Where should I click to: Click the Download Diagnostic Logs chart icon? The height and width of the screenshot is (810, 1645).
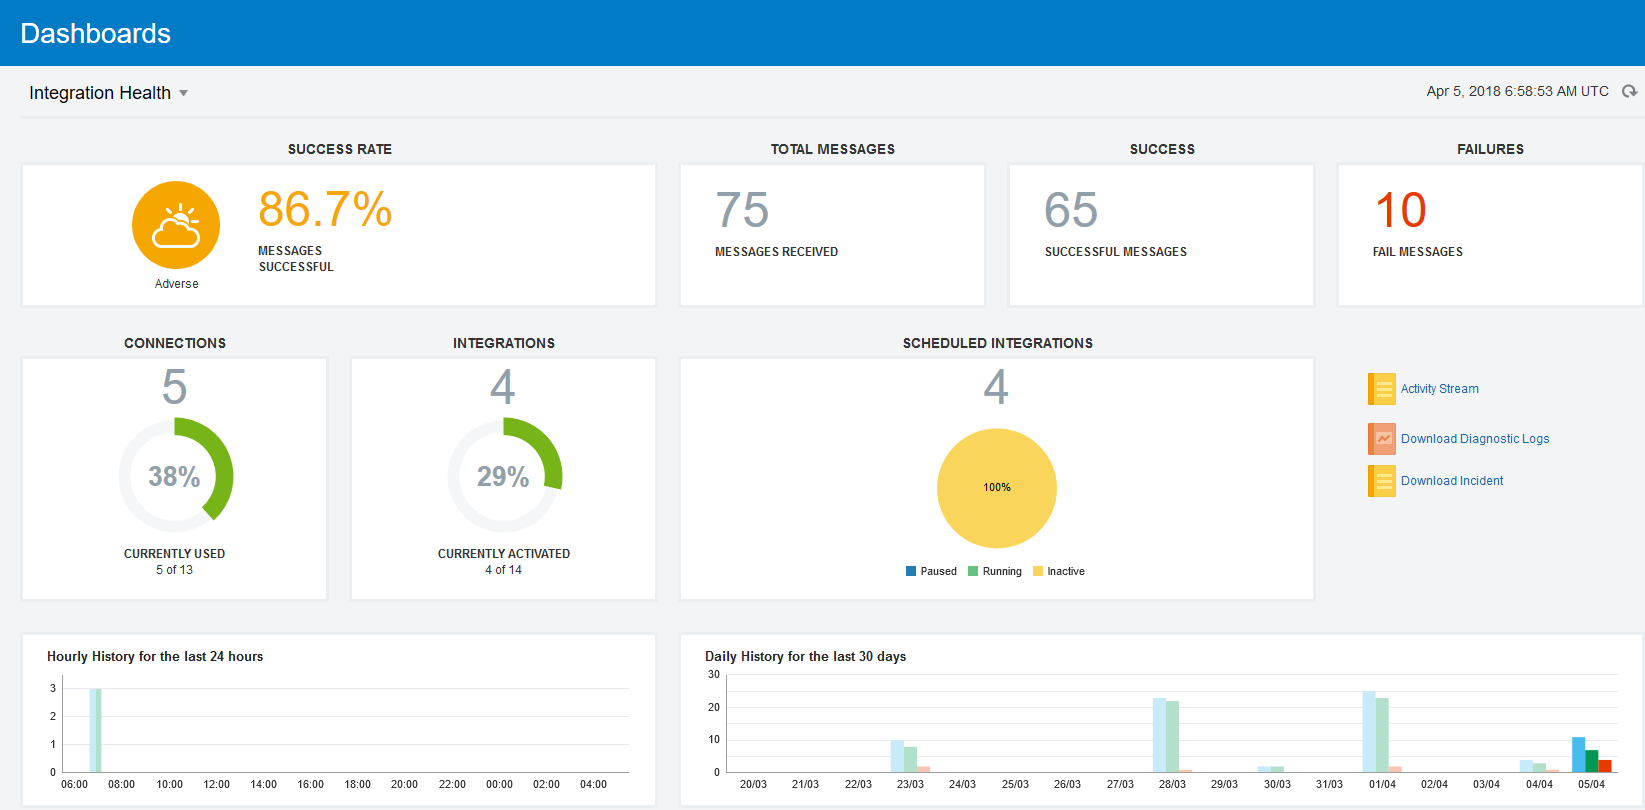tap(1382, 439)
